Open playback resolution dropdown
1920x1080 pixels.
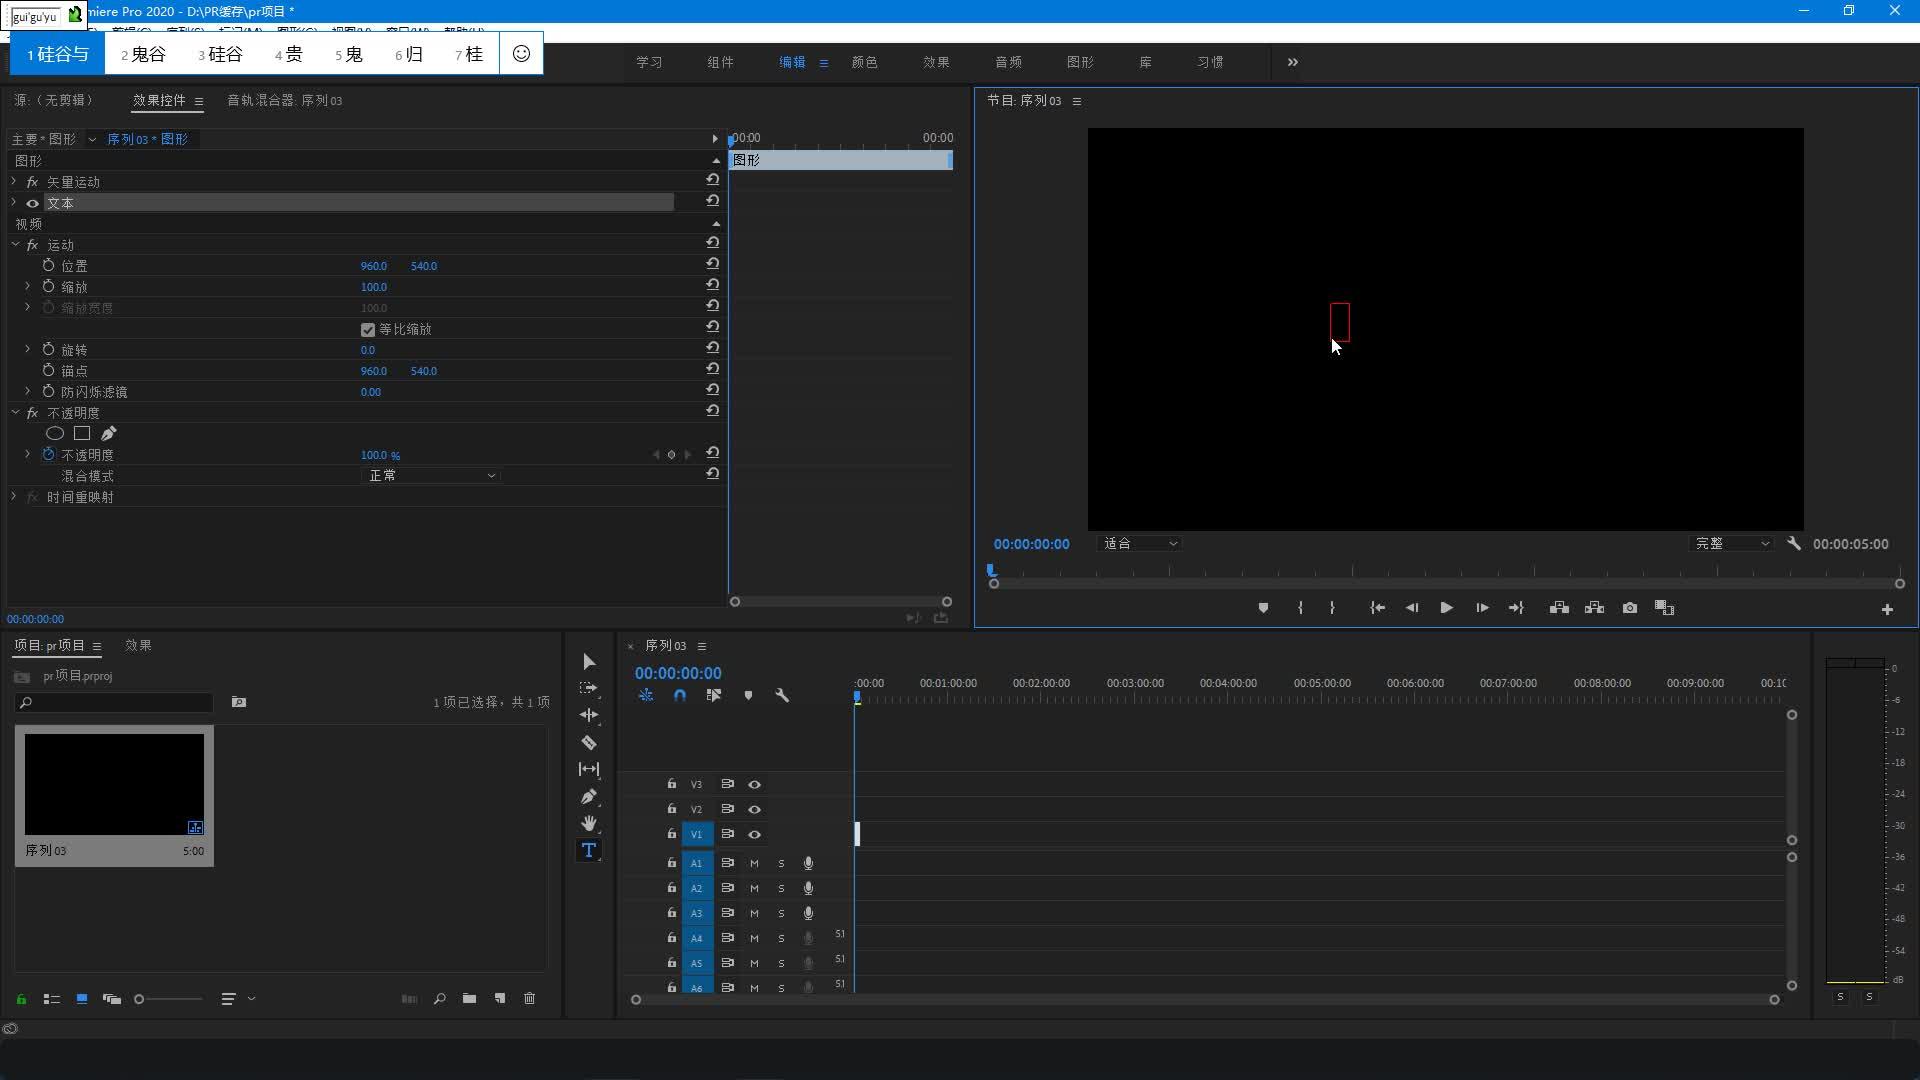[1731, 544]
